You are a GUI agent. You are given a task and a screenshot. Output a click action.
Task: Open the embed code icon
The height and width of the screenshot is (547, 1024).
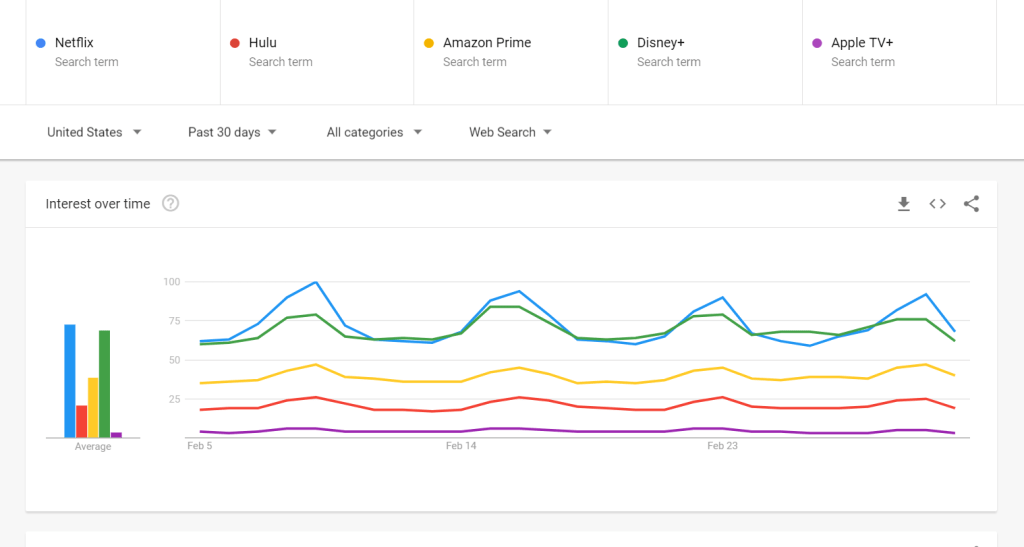(937, 204)
